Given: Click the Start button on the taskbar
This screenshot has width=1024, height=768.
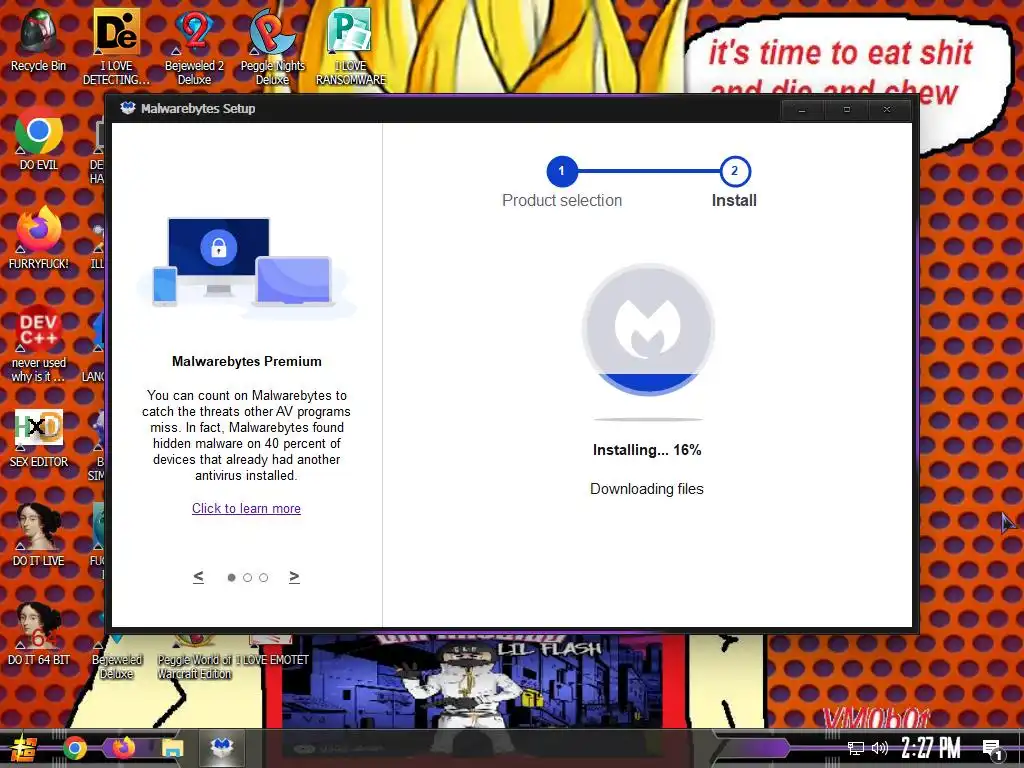Looking at the screenshot, I should [23, 748].
